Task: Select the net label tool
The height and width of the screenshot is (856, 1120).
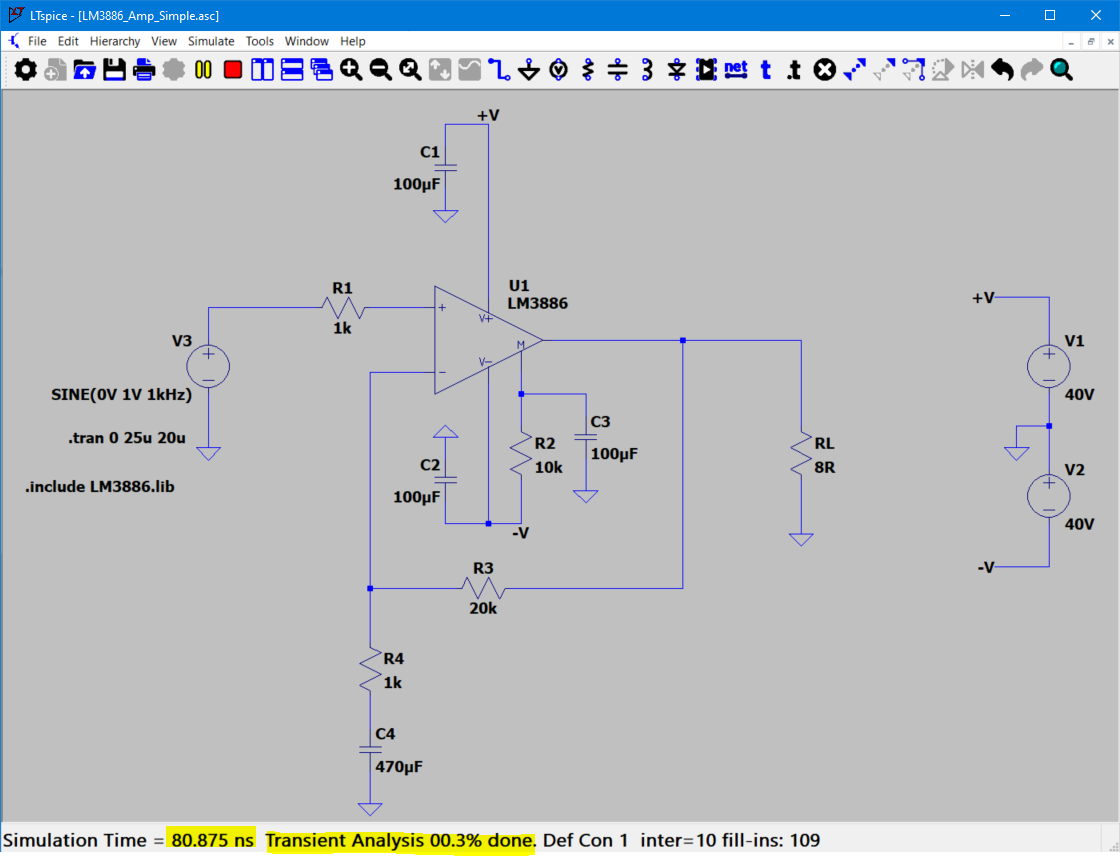Action: tap(736, 69)
